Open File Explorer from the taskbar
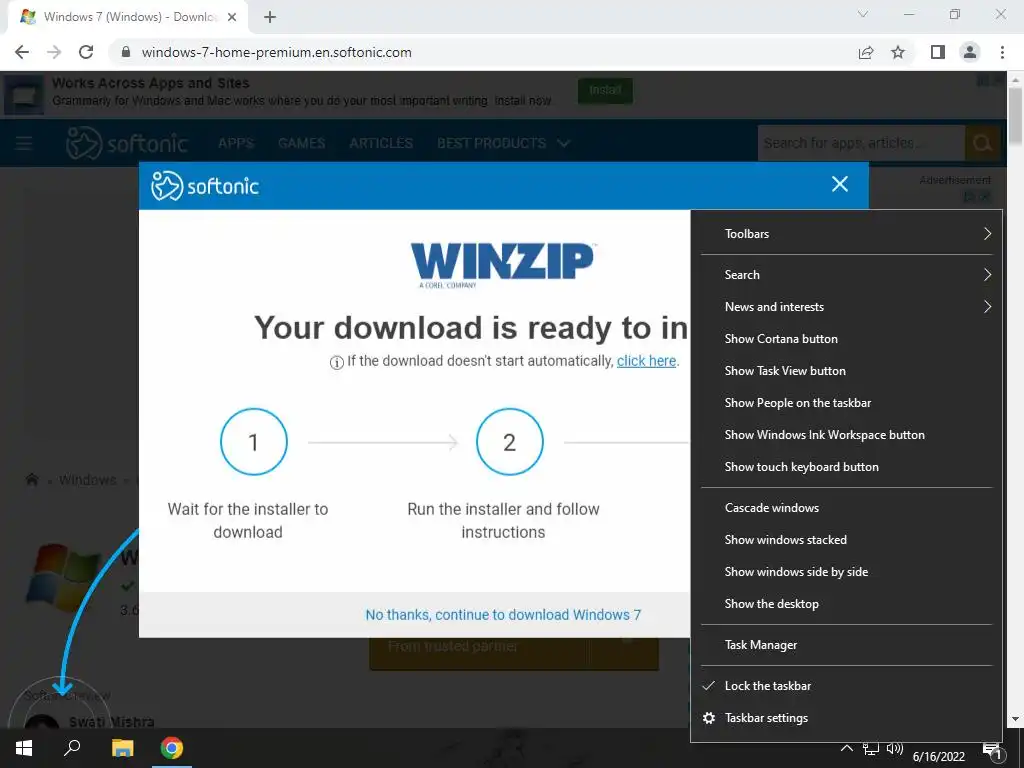This screenshot has width=1024, height=768. (122, 748)
